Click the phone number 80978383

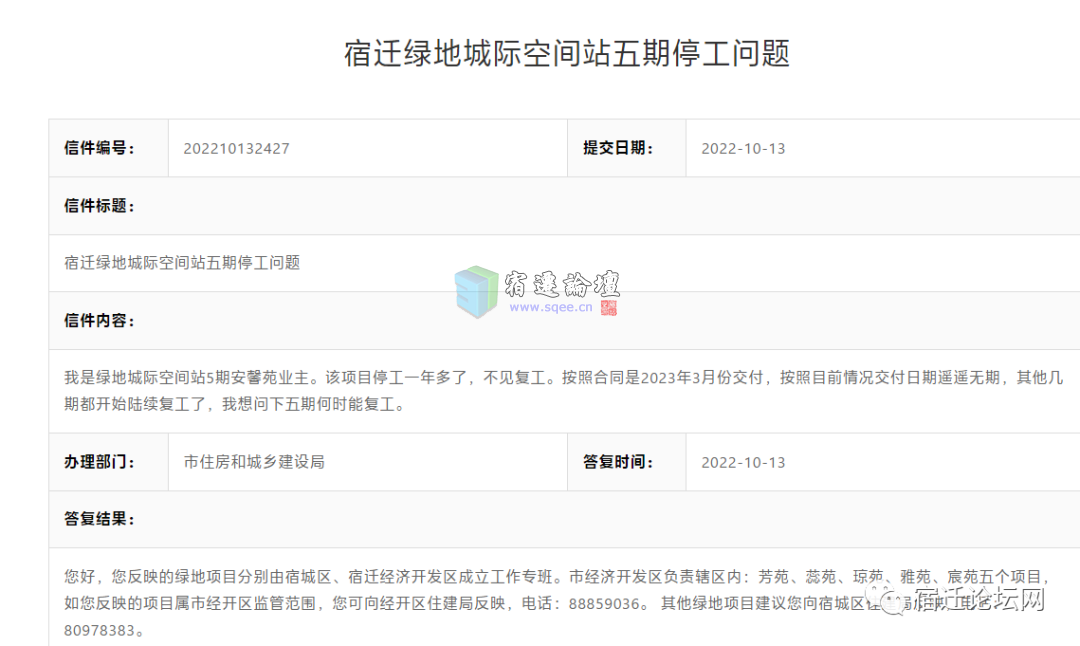(99, 631)
